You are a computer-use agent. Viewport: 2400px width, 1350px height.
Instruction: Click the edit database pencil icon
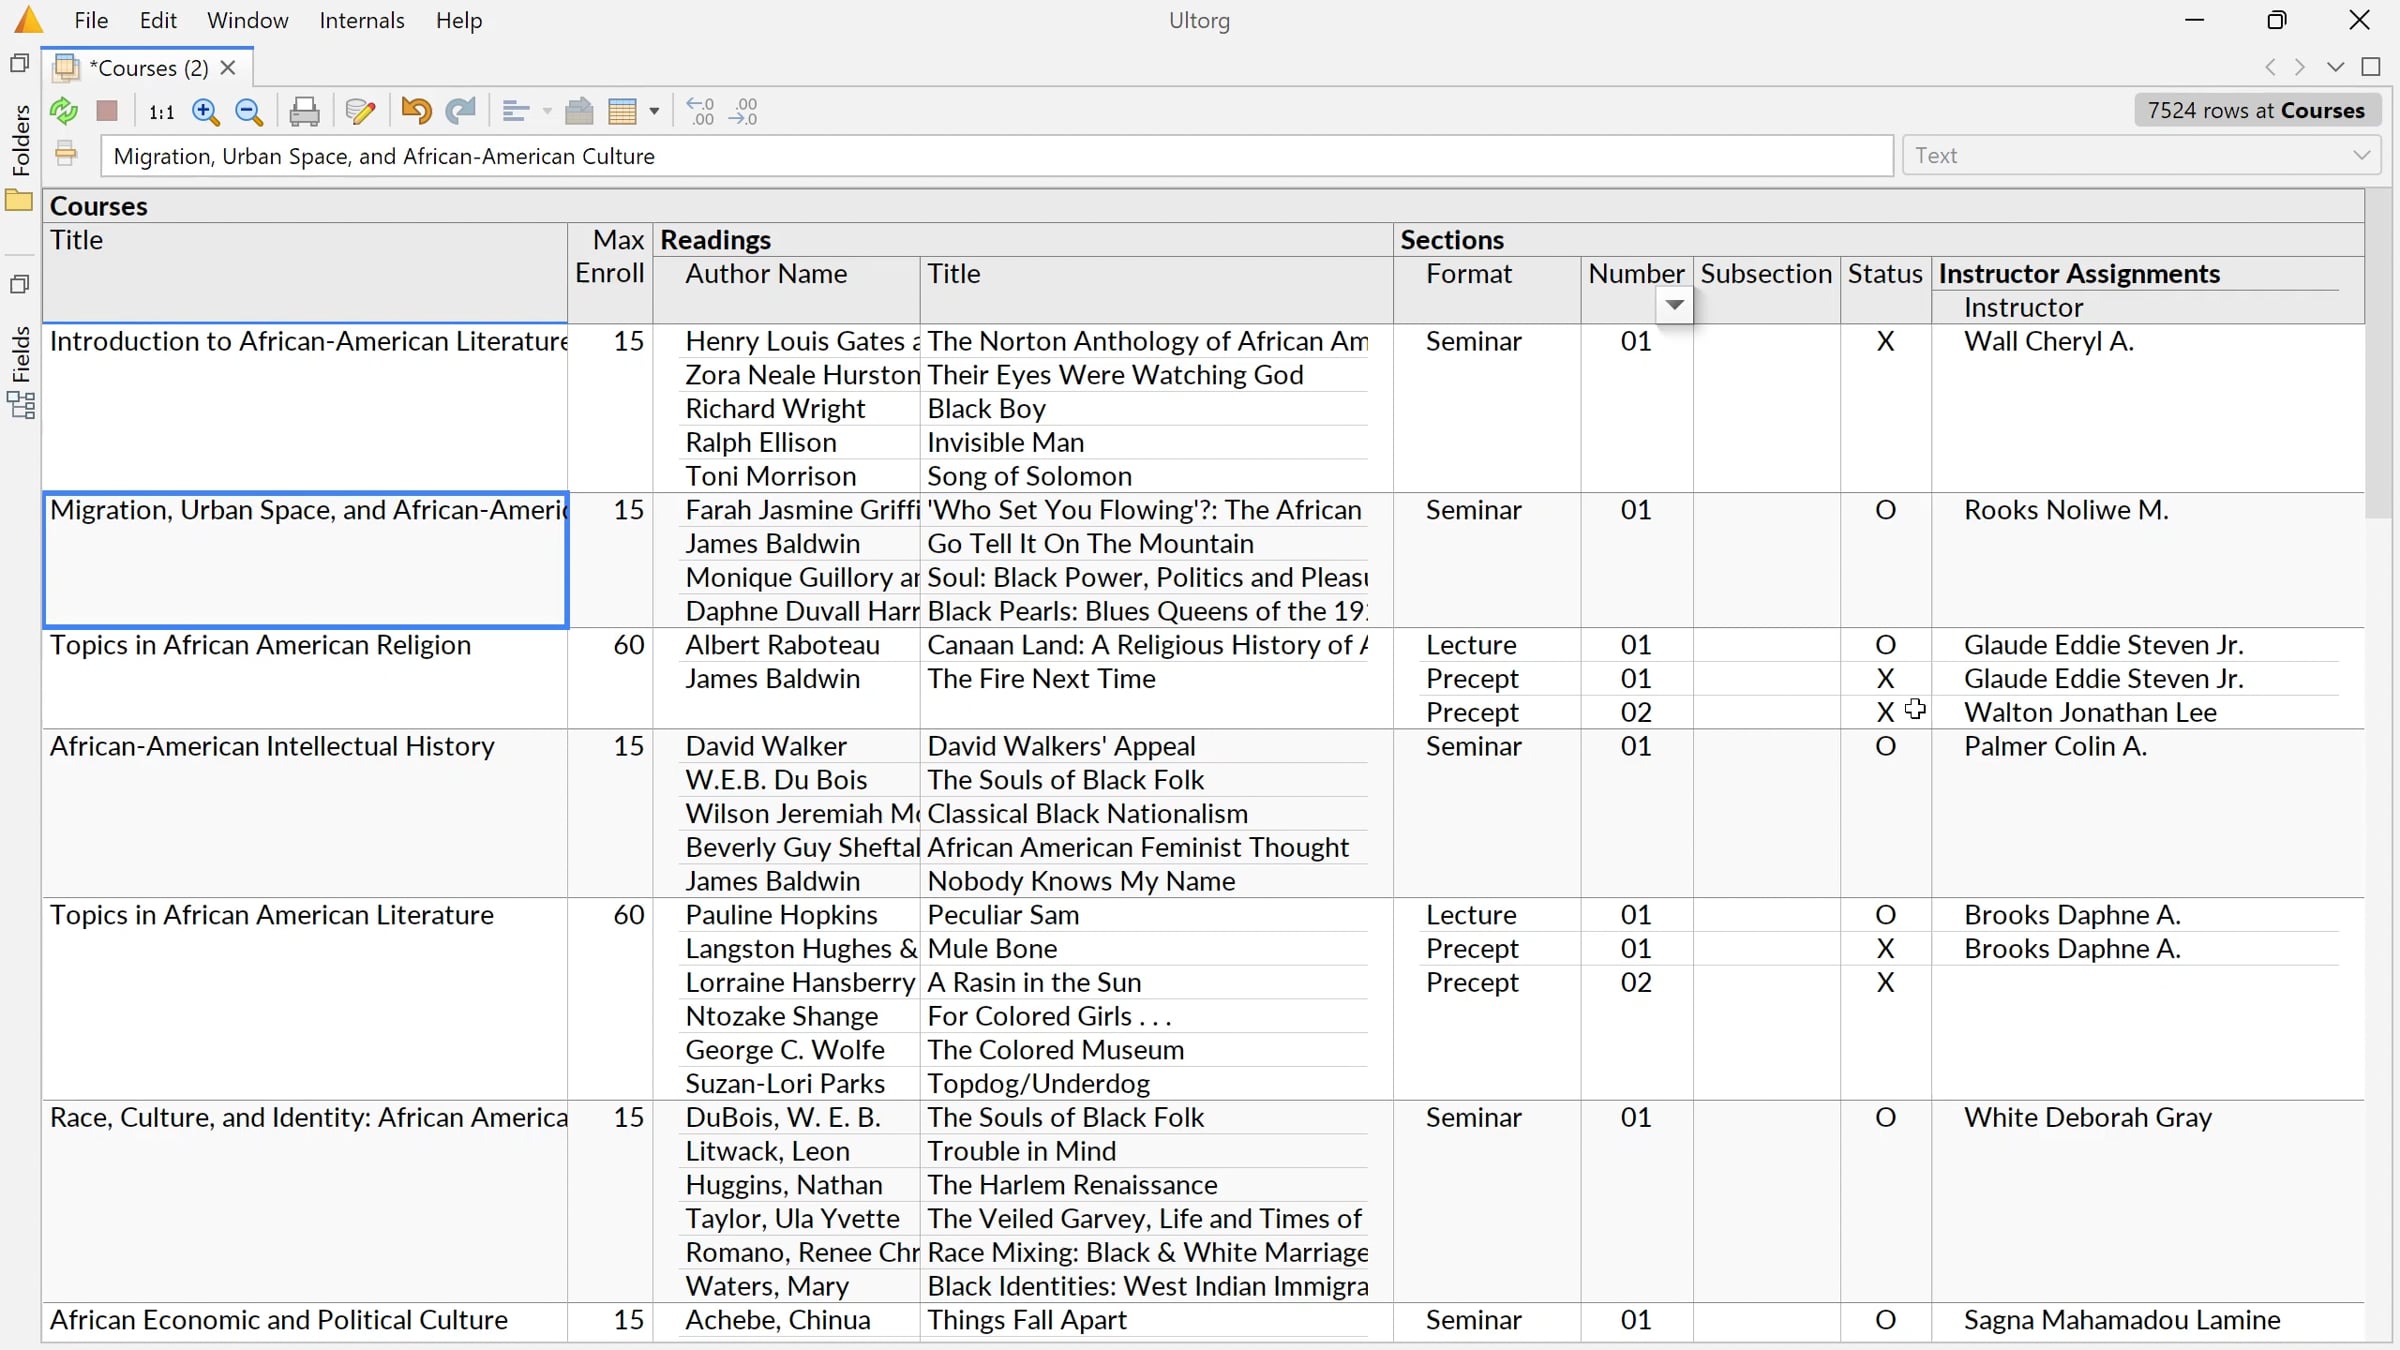pos(360,111)
